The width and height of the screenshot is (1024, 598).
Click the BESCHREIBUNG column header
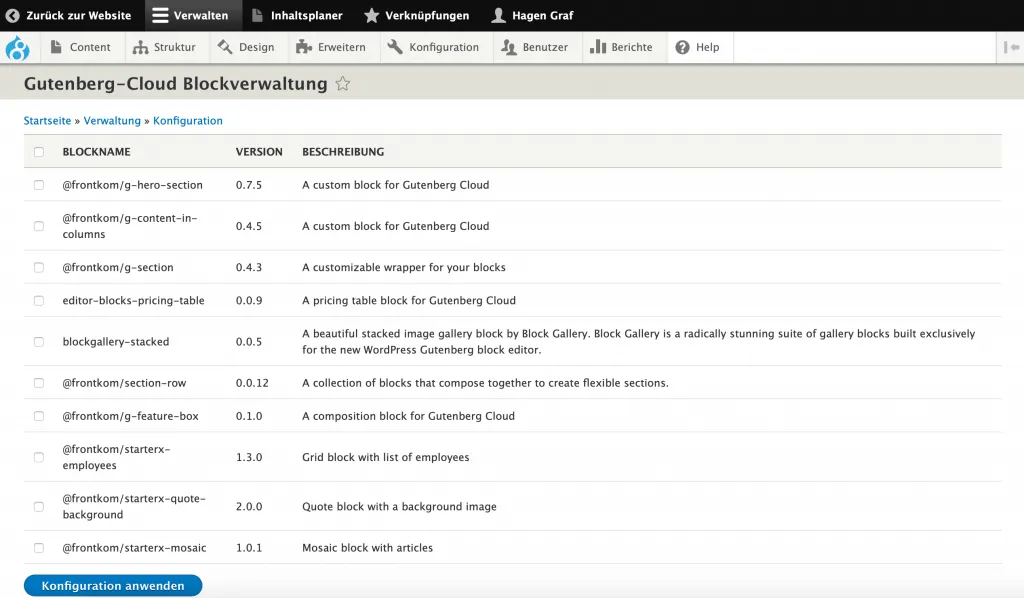(343, 151)
